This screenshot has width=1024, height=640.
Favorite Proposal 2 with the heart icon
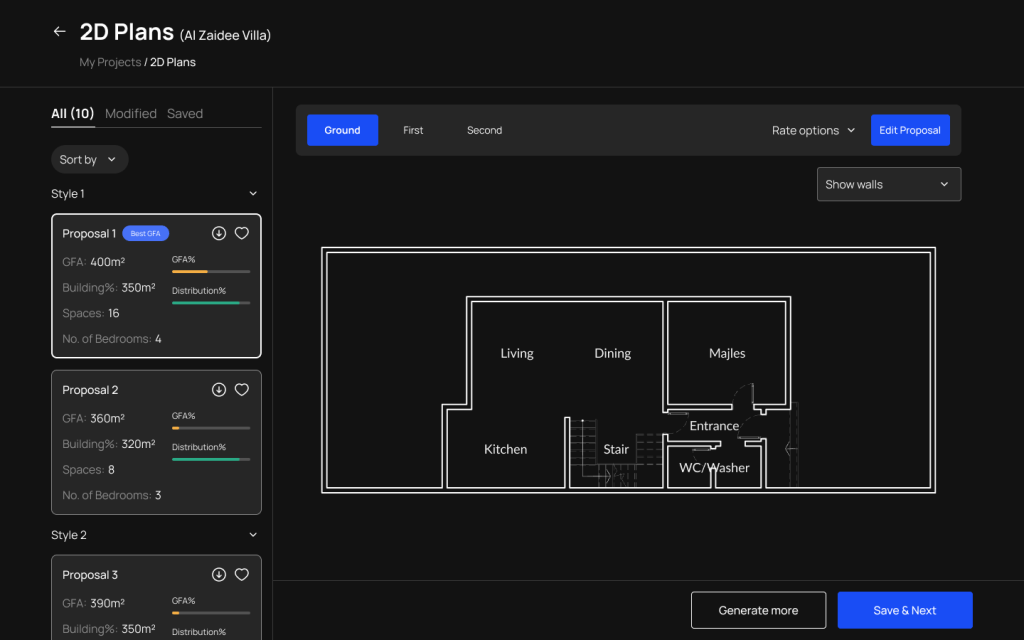pos(241,390)
